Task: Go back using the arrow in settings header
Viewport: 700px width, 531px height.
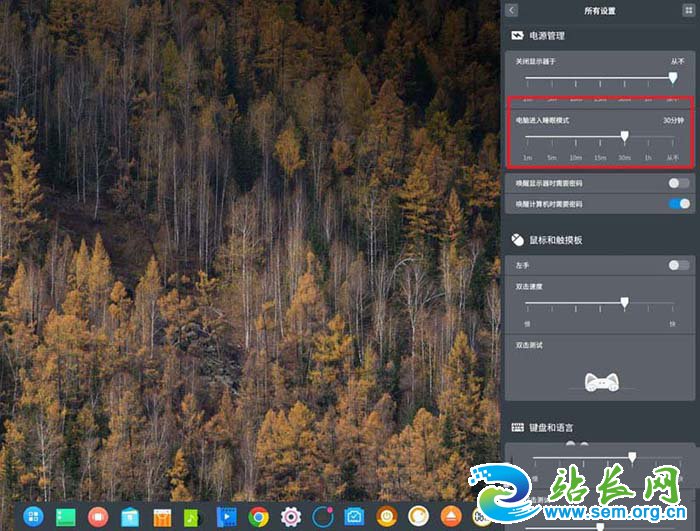Action: coord(512,10)
